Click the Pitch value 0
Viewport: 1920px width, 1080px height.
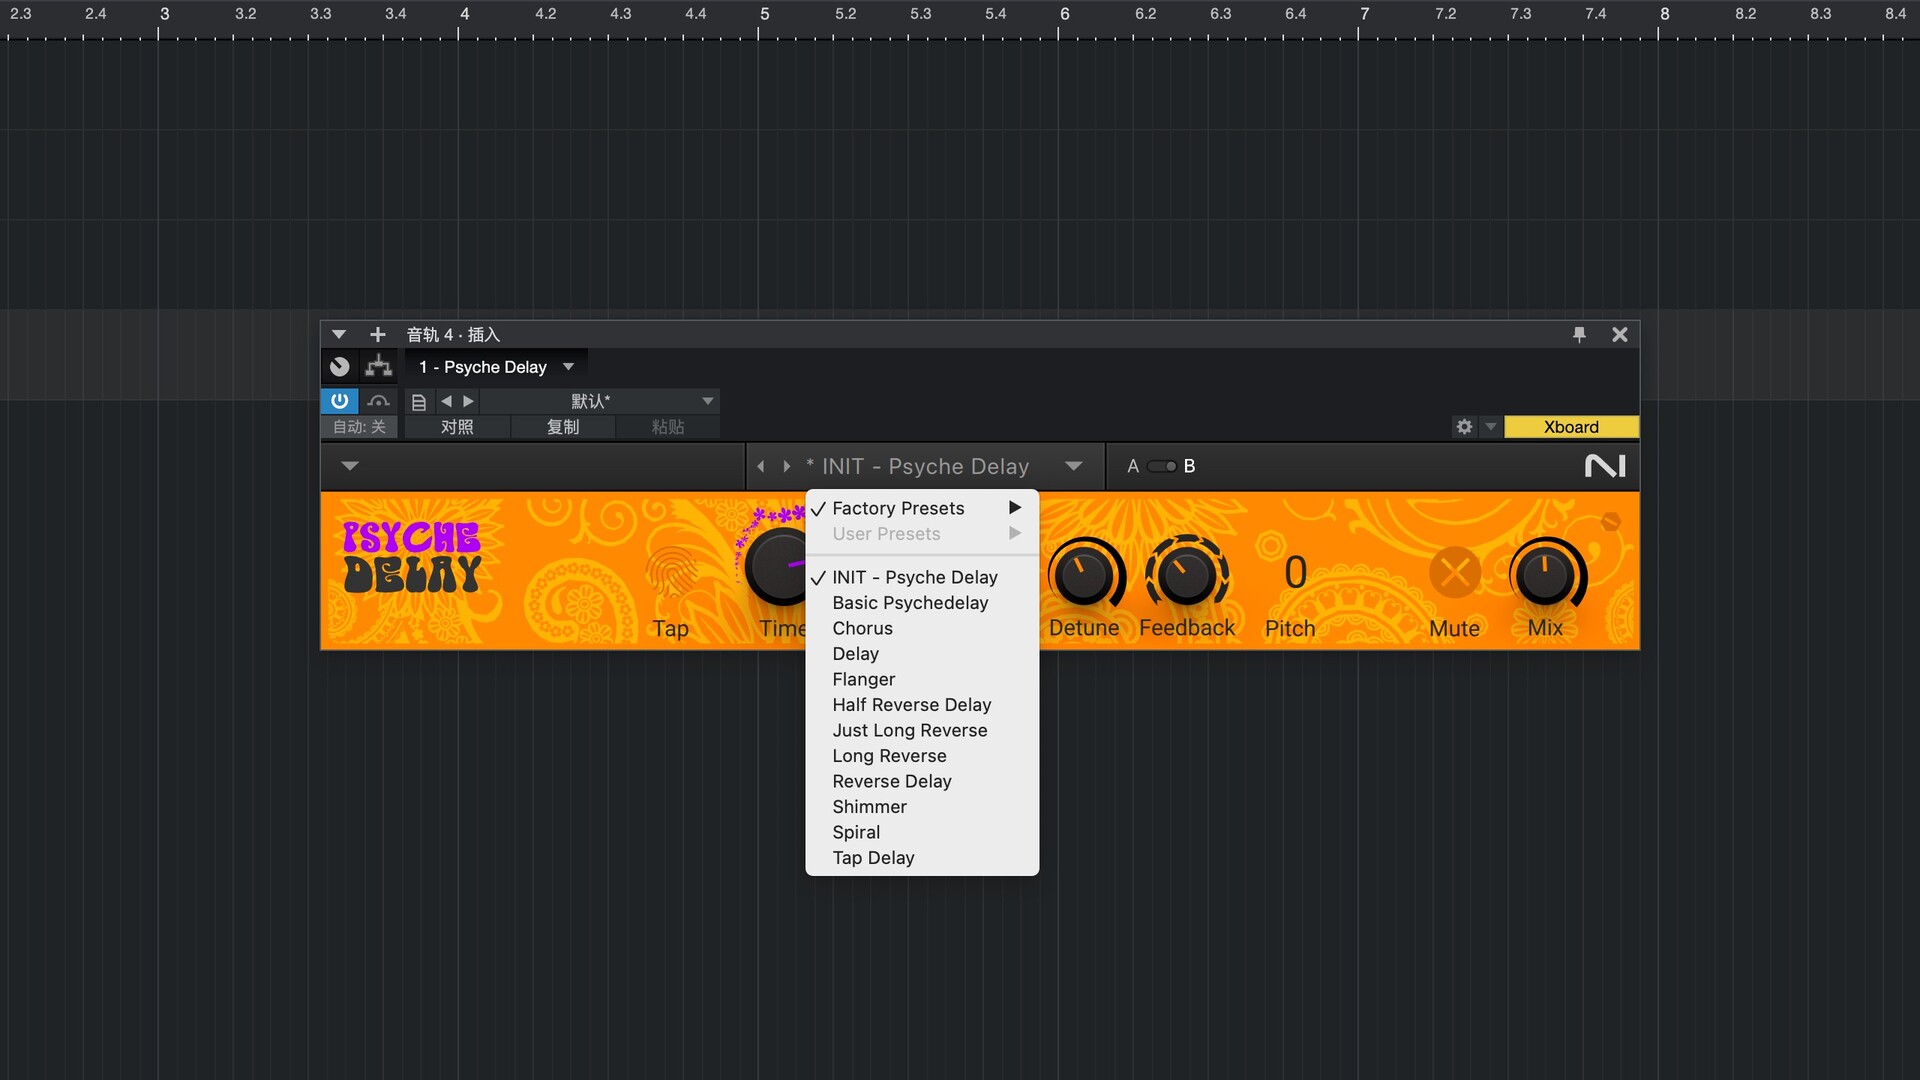tap(1295, 573)
